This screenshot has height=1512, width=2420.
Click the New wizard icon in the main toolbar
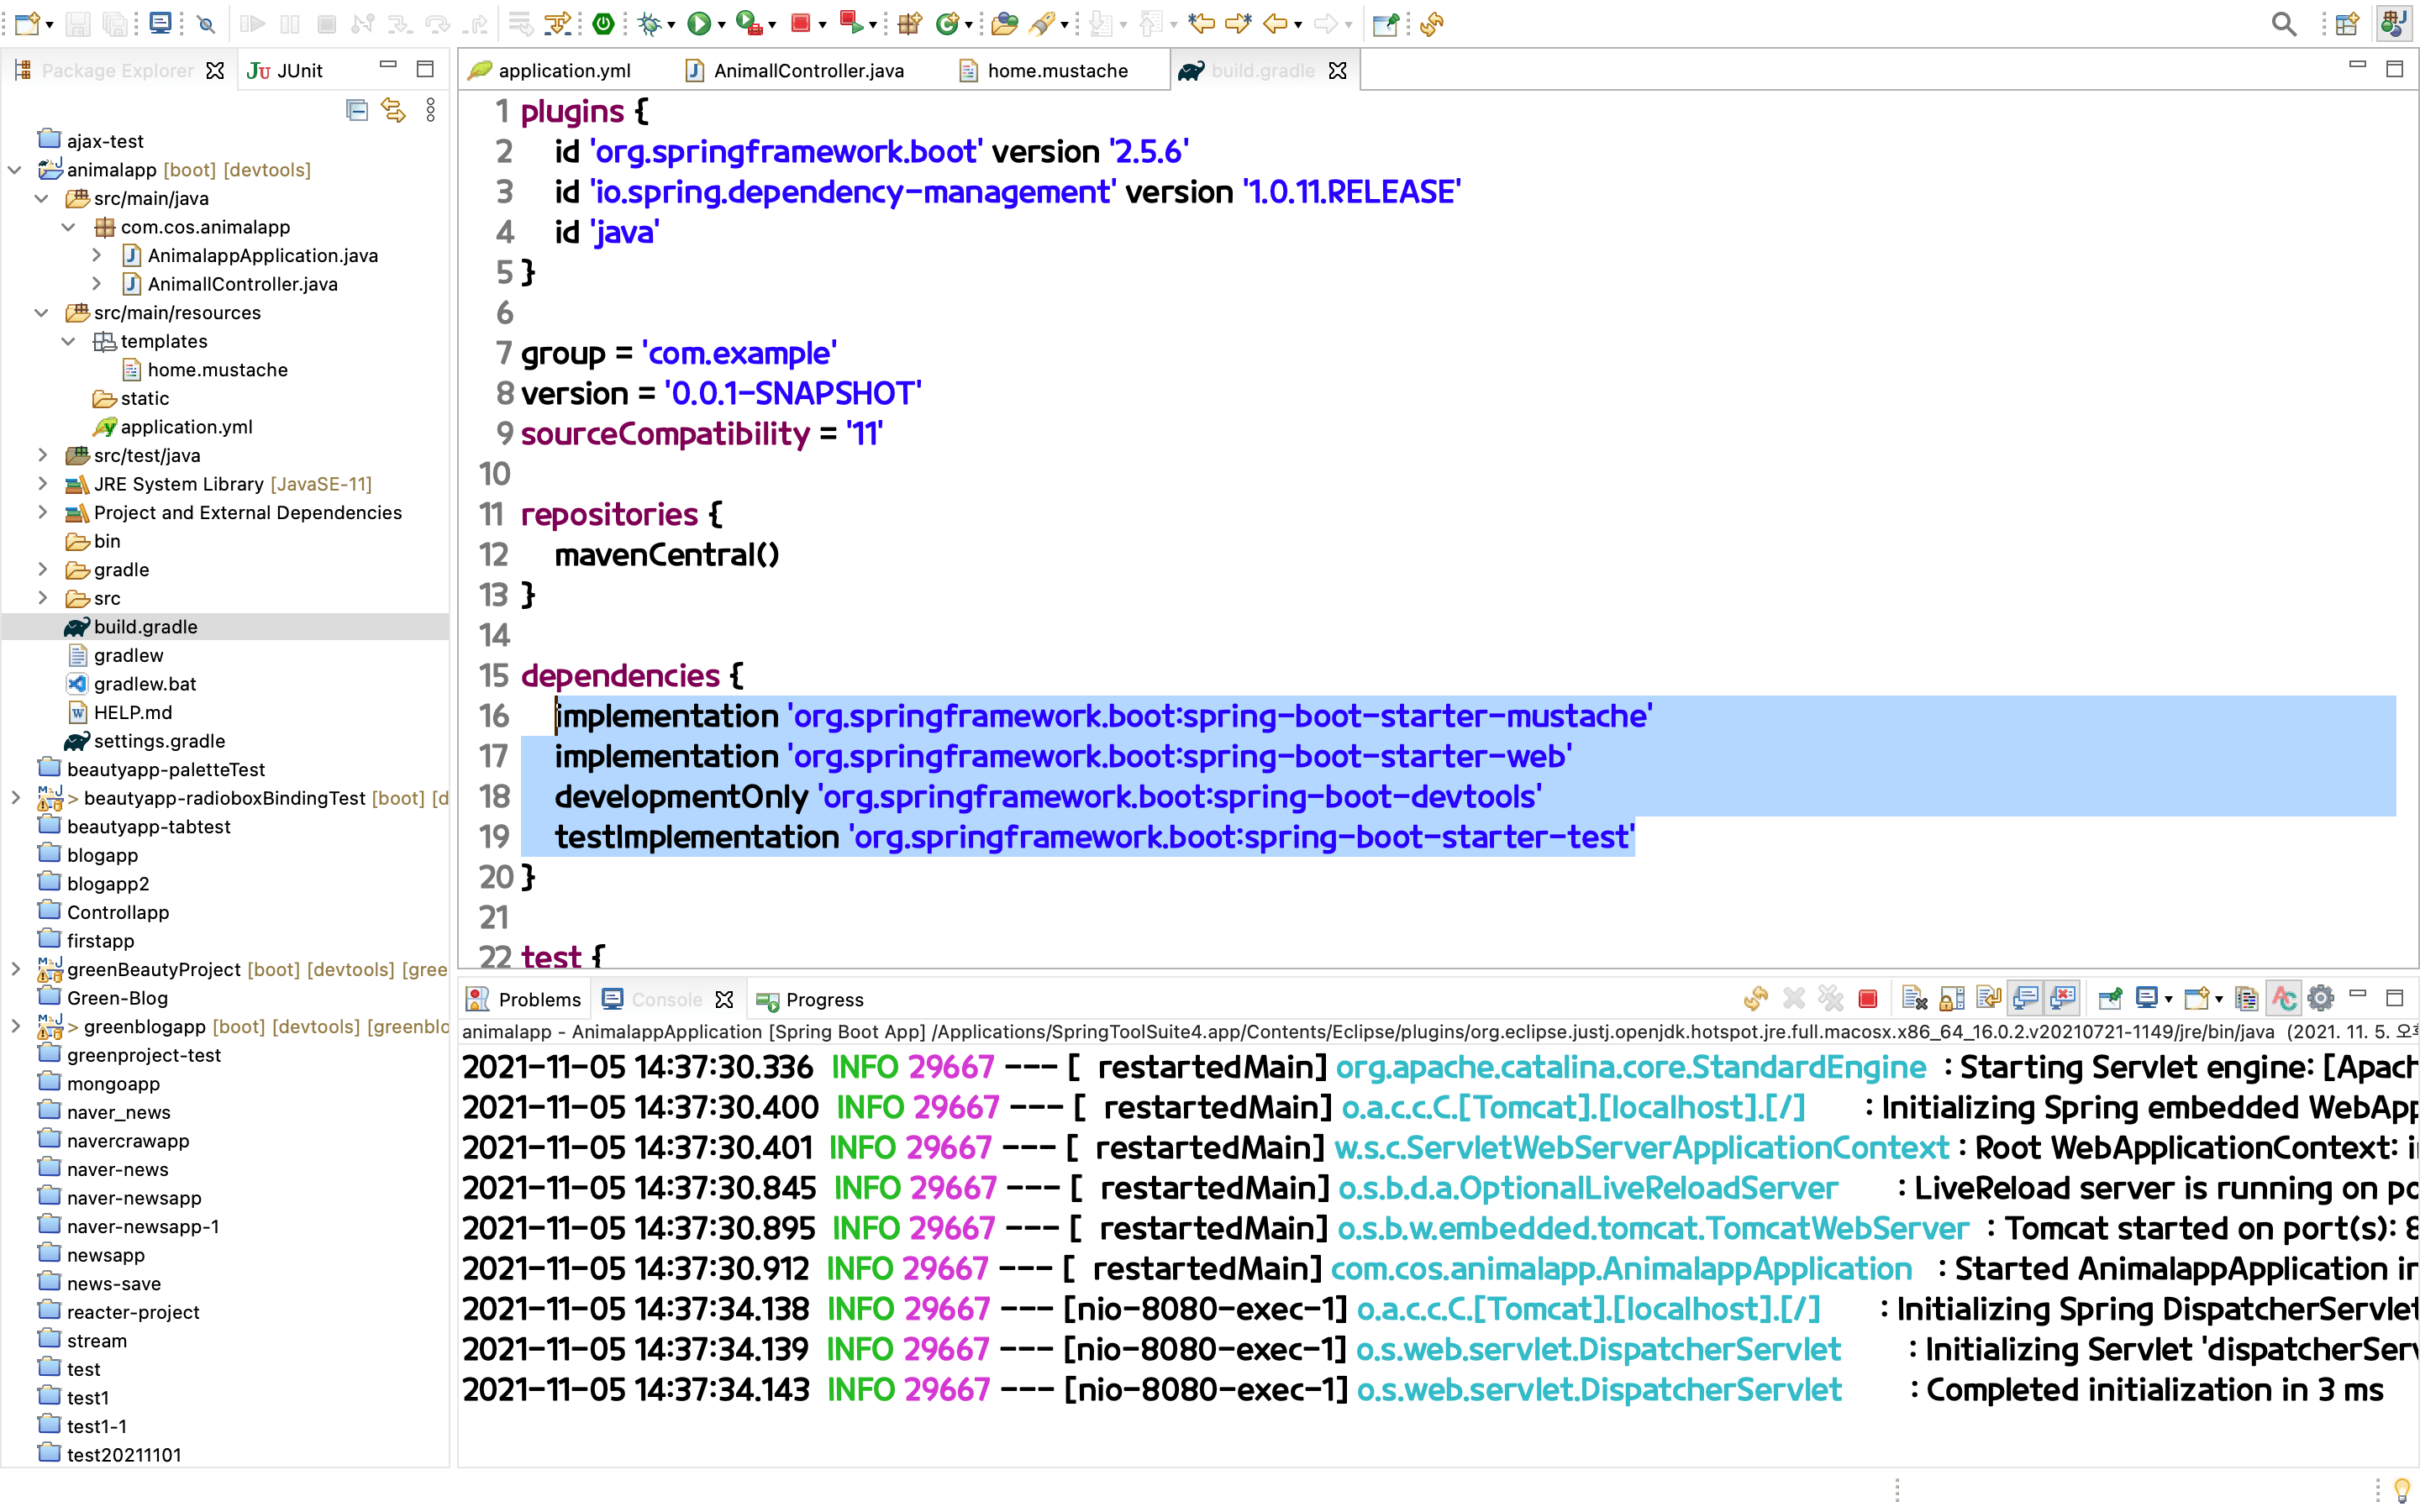pyautogui.click(x=27, y=23)
